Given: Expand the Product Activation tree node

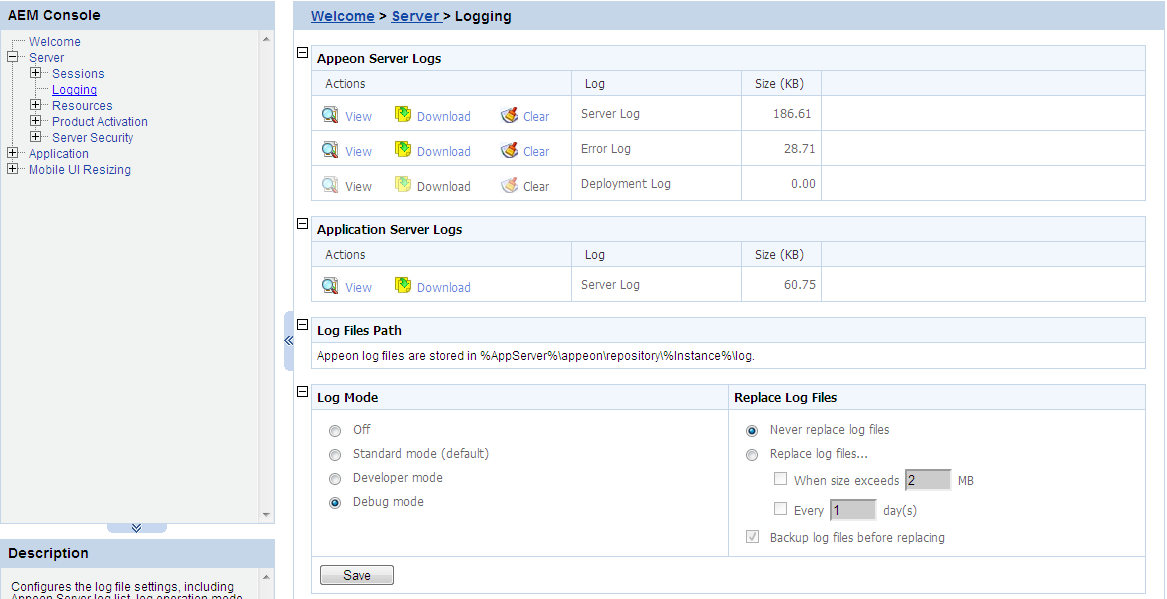Looking at the screenshot, I should [35, 121].
